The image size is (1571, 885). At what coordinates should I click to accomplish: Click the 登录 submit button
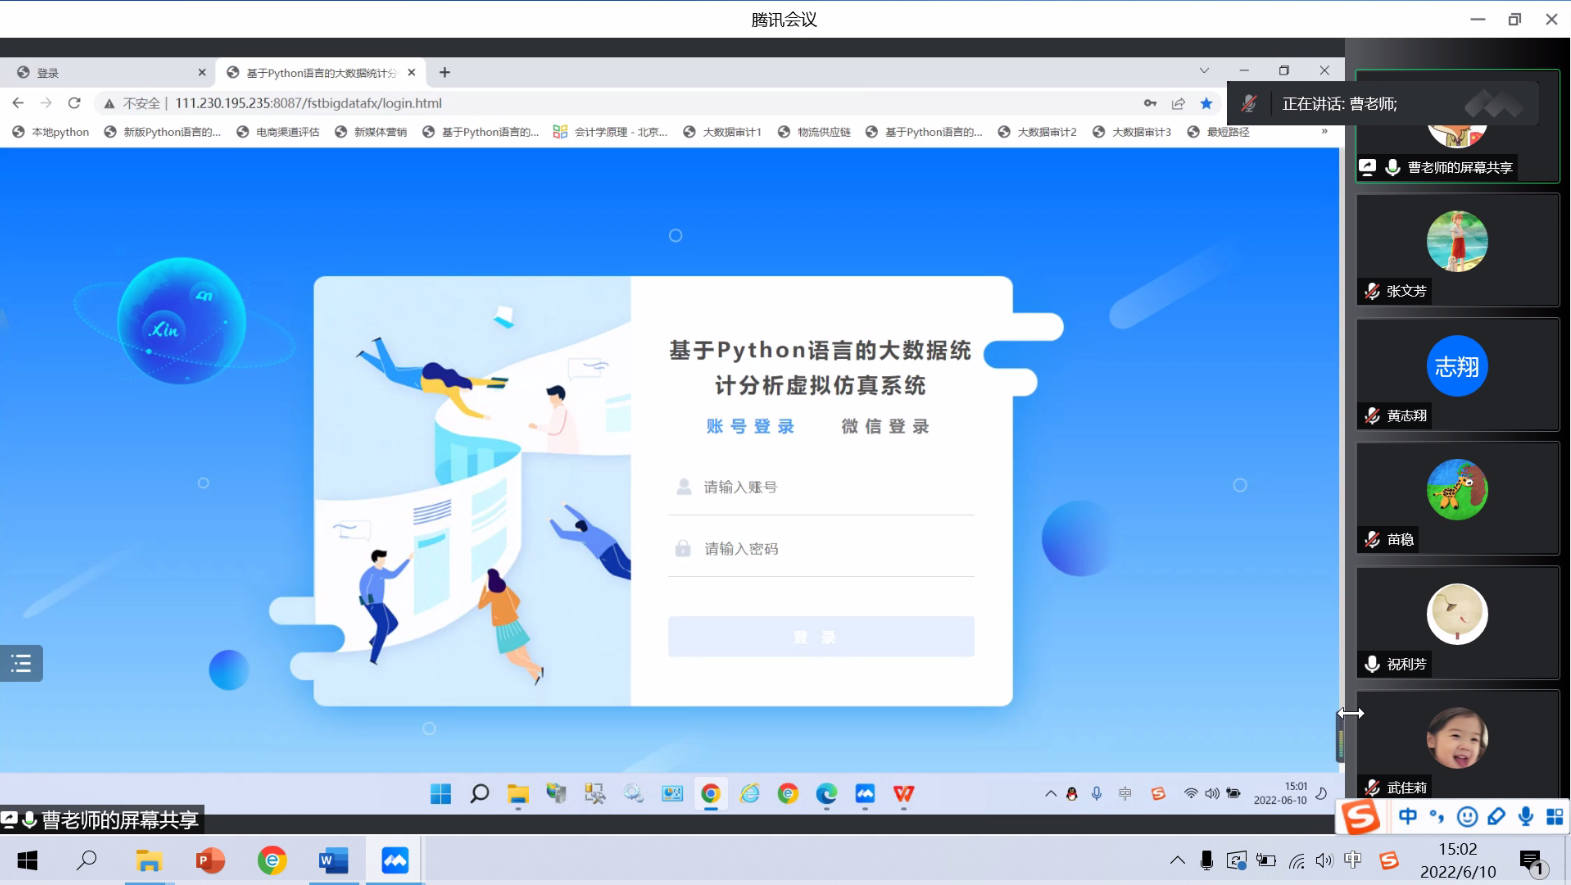tap(821, 637)
